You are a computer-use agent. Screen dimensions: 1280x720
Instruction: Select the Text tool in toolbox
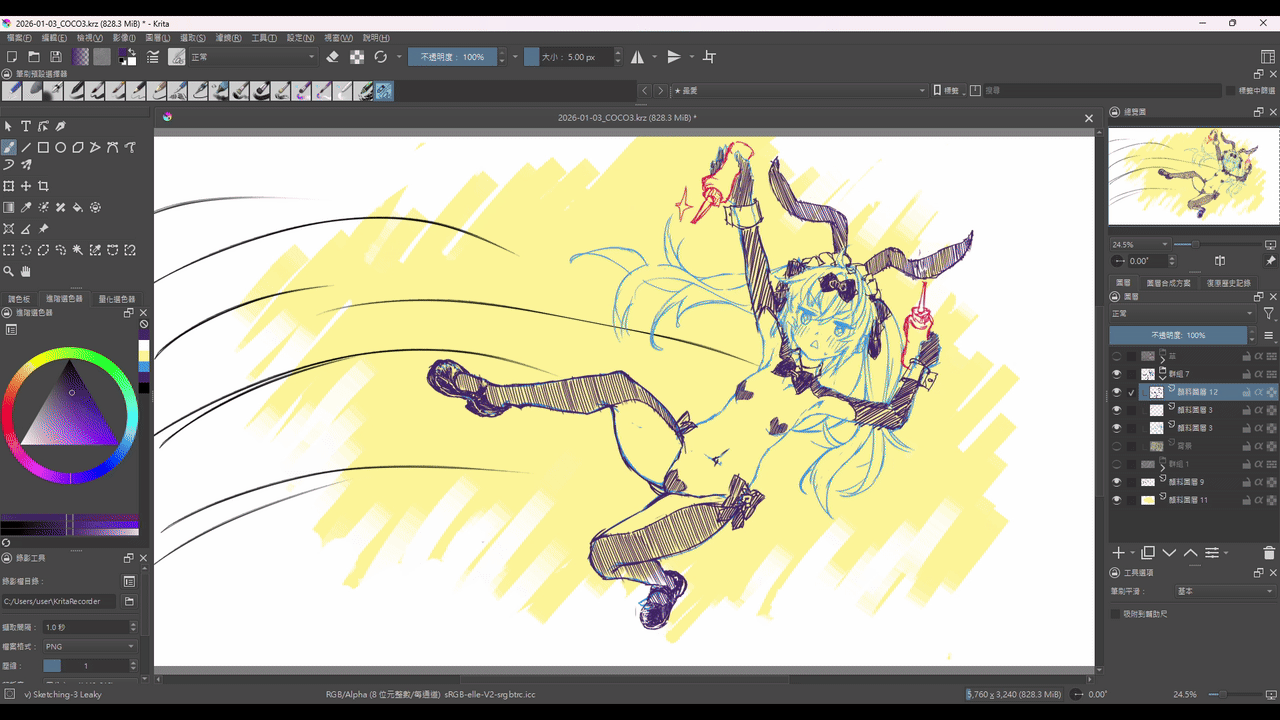pos(26,126)
